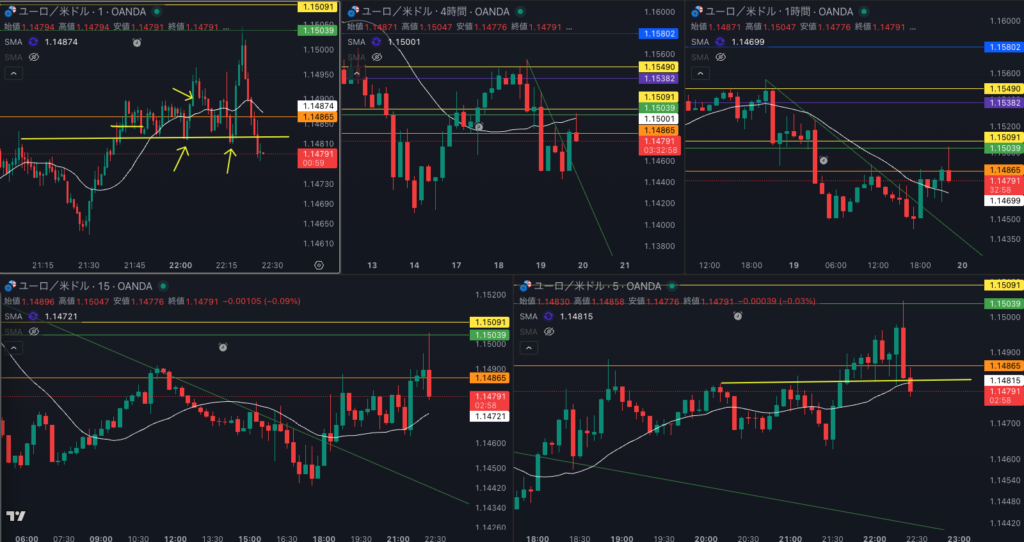This screenshot has height=542, width=1024.
Task: Click alert clock icon on 15-minute chart
Action: point(223,347)
